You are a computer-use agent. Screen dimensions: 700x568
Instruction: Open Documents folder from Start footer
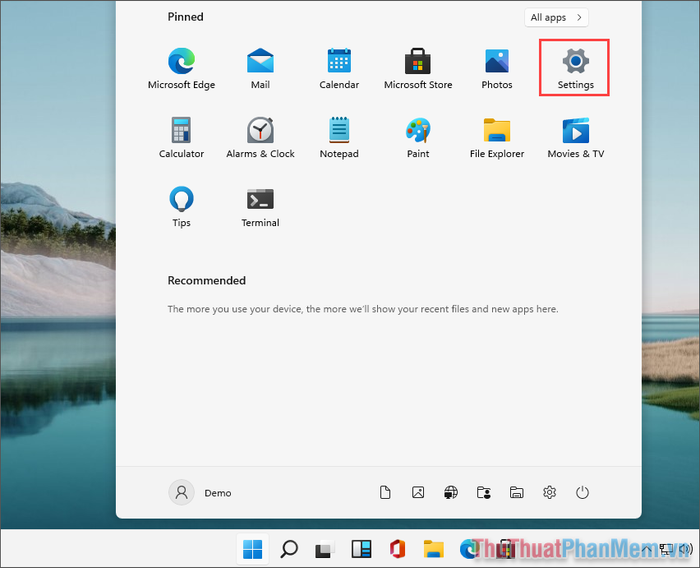(x=385, y=493)
